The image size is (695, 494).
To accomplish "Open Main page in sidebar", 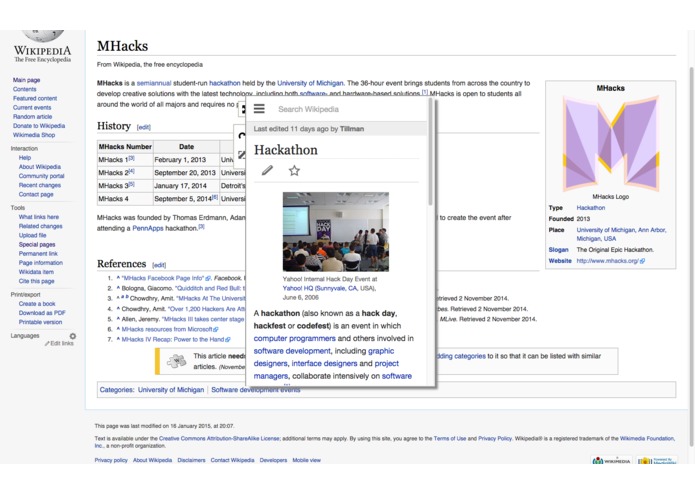I will point(27,80).
